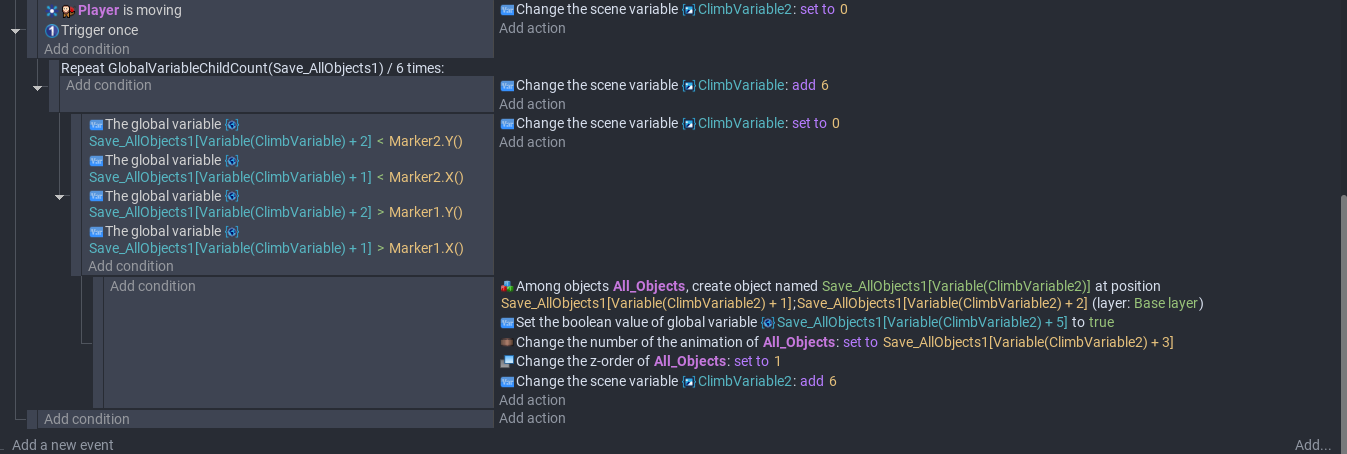Open the Add... menu at bottom right

[1312, 445]
